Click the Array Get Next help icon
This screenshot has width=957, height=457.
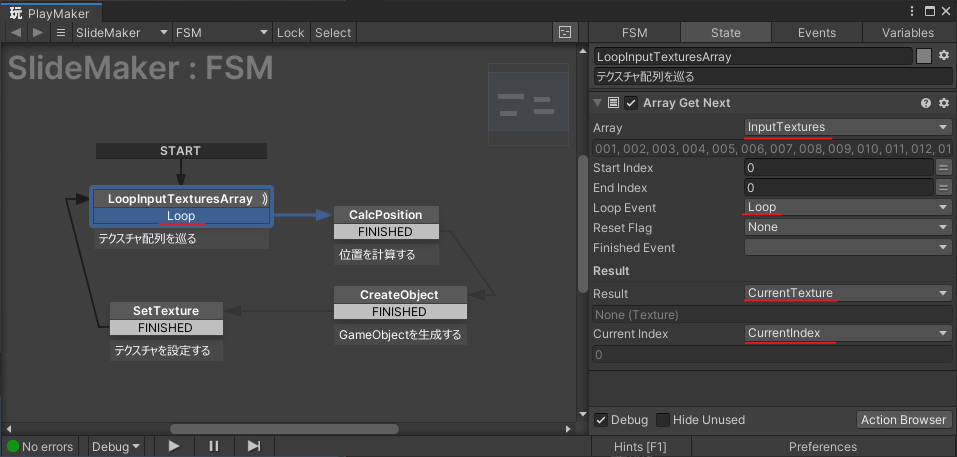(x=926, y=103)
